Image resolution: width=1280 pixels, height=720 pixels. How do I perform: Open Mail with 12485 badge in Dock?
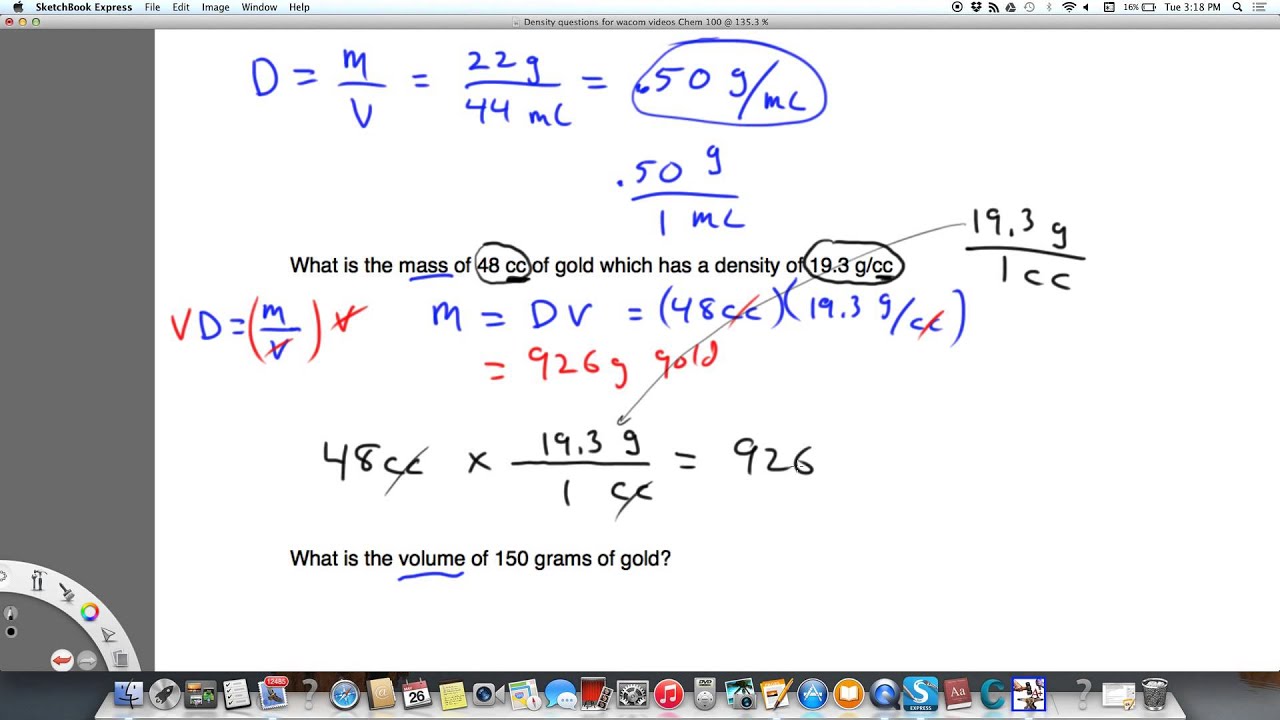272,694
